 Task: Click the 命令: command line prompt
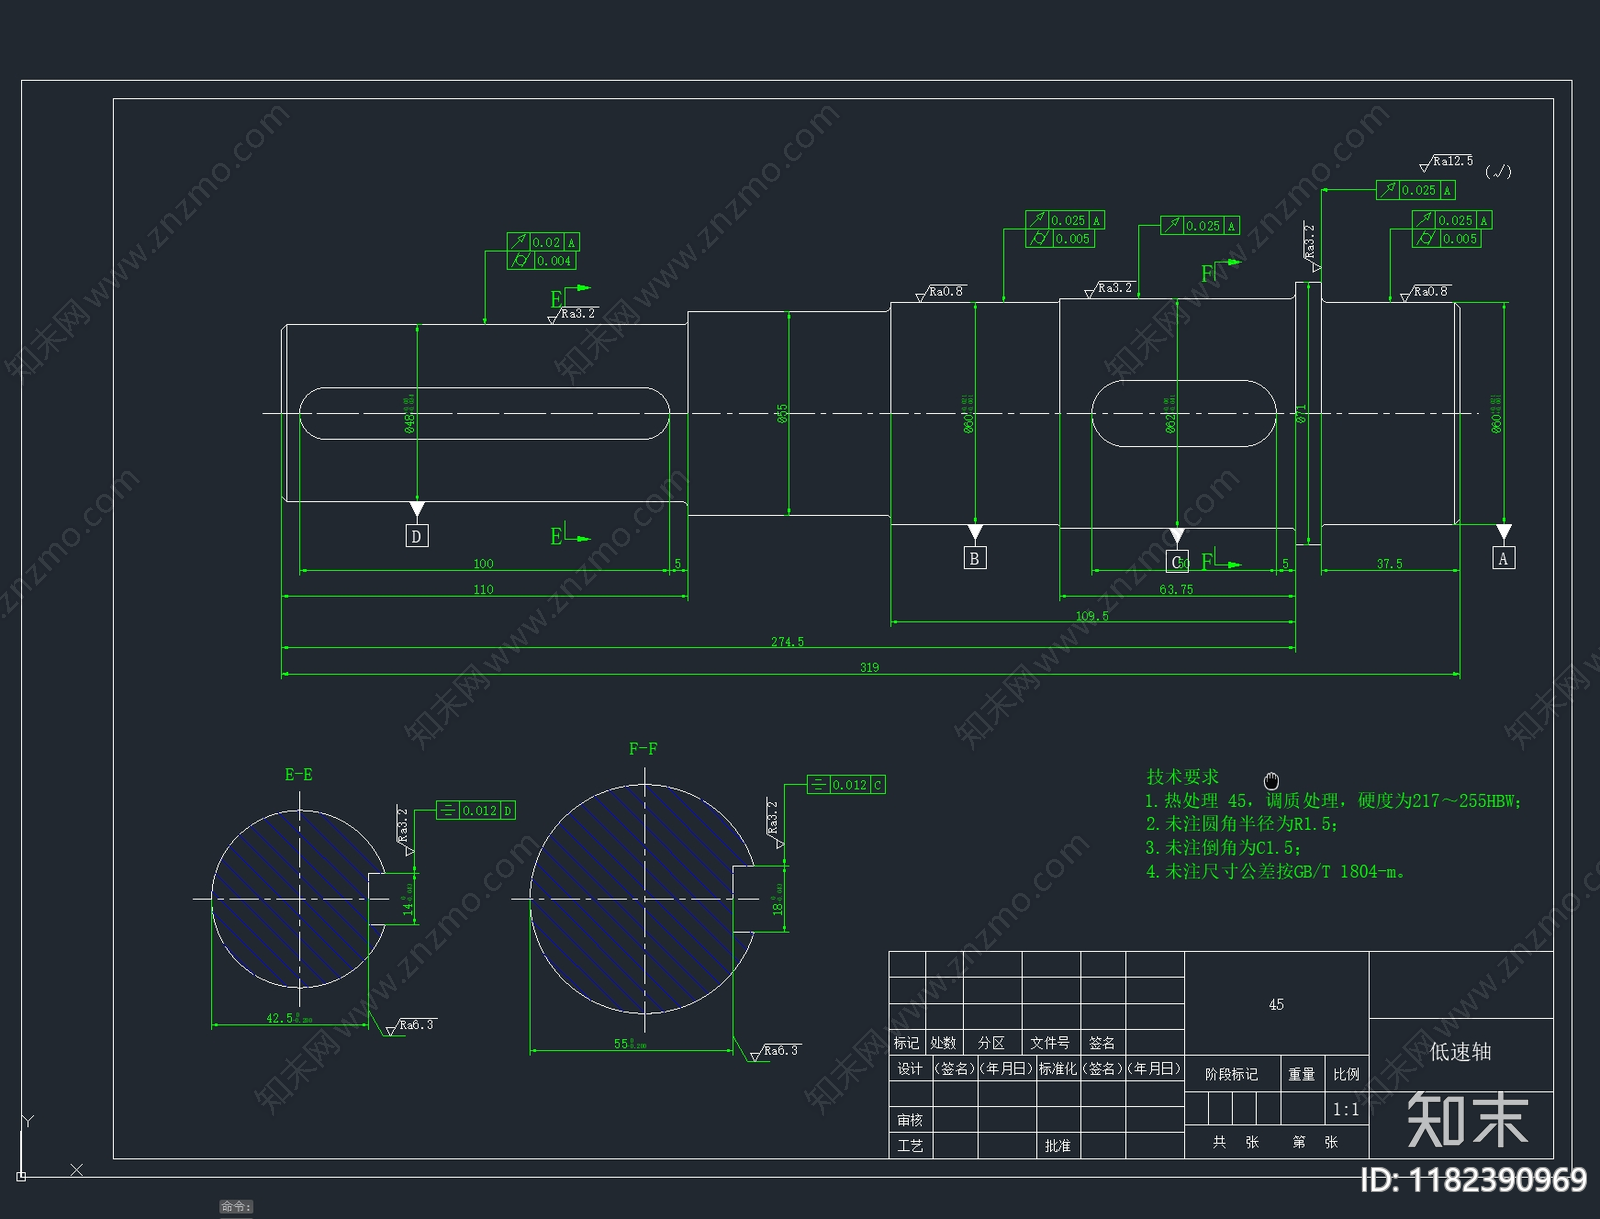tap(236, 1206)
